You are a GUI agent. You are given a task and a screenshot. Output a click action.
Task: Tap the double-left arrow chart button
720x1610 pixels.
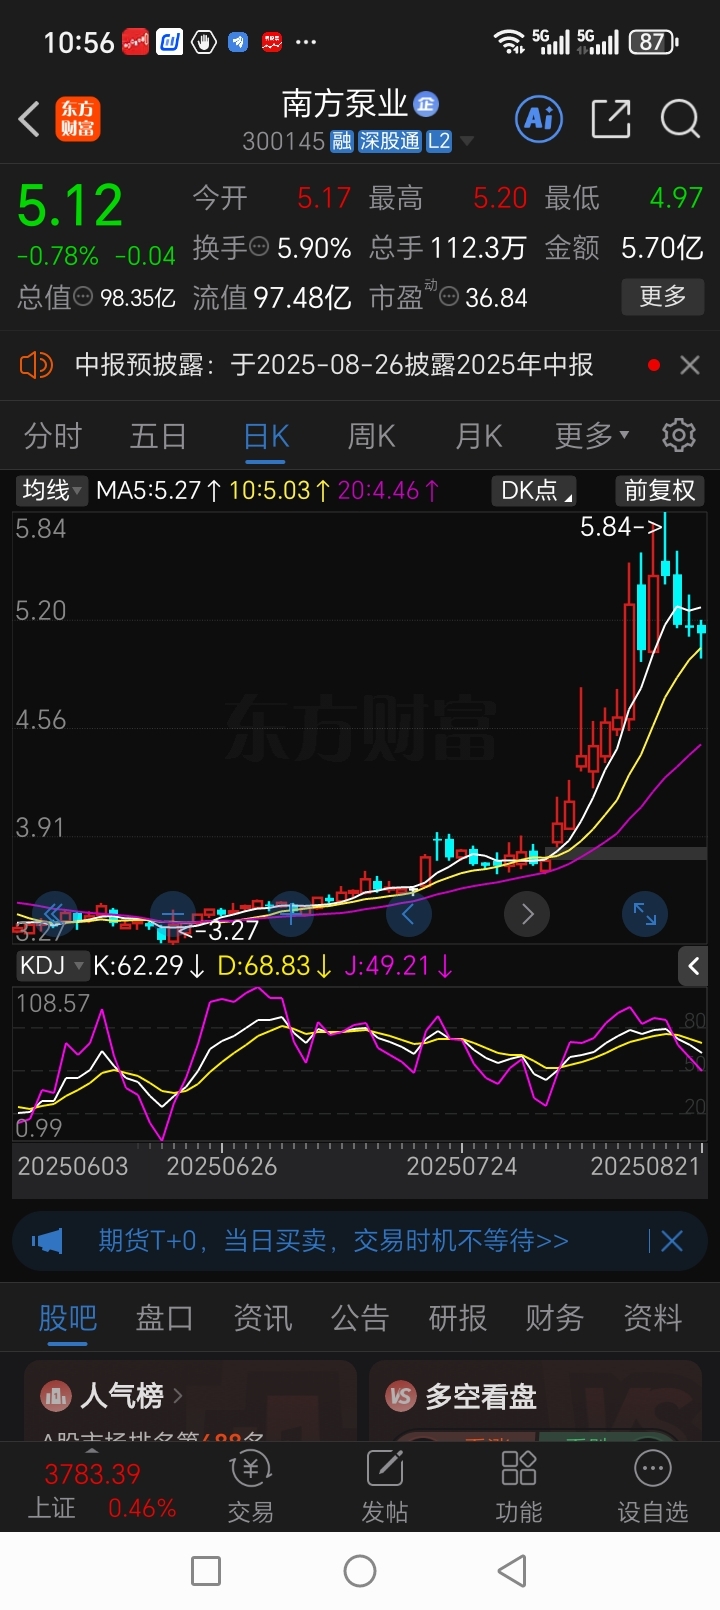pos(55,914)
